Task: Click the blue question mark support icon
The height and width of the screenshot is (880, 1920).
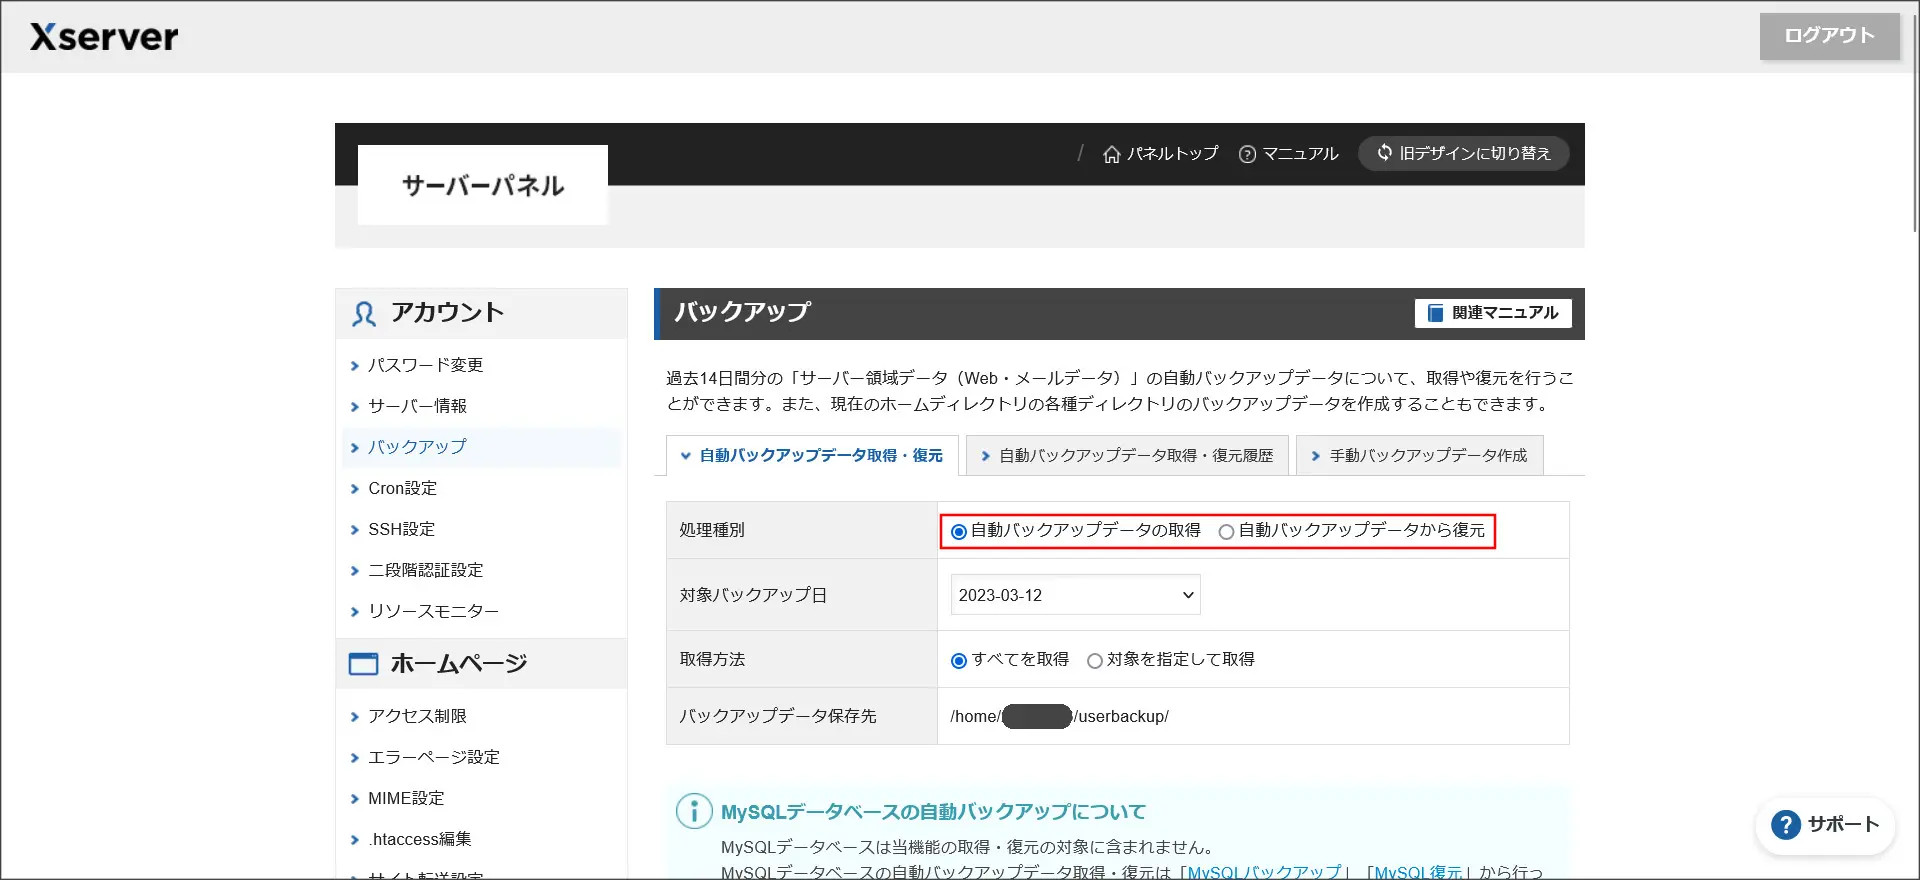Action: click(x=1785, y=825)
